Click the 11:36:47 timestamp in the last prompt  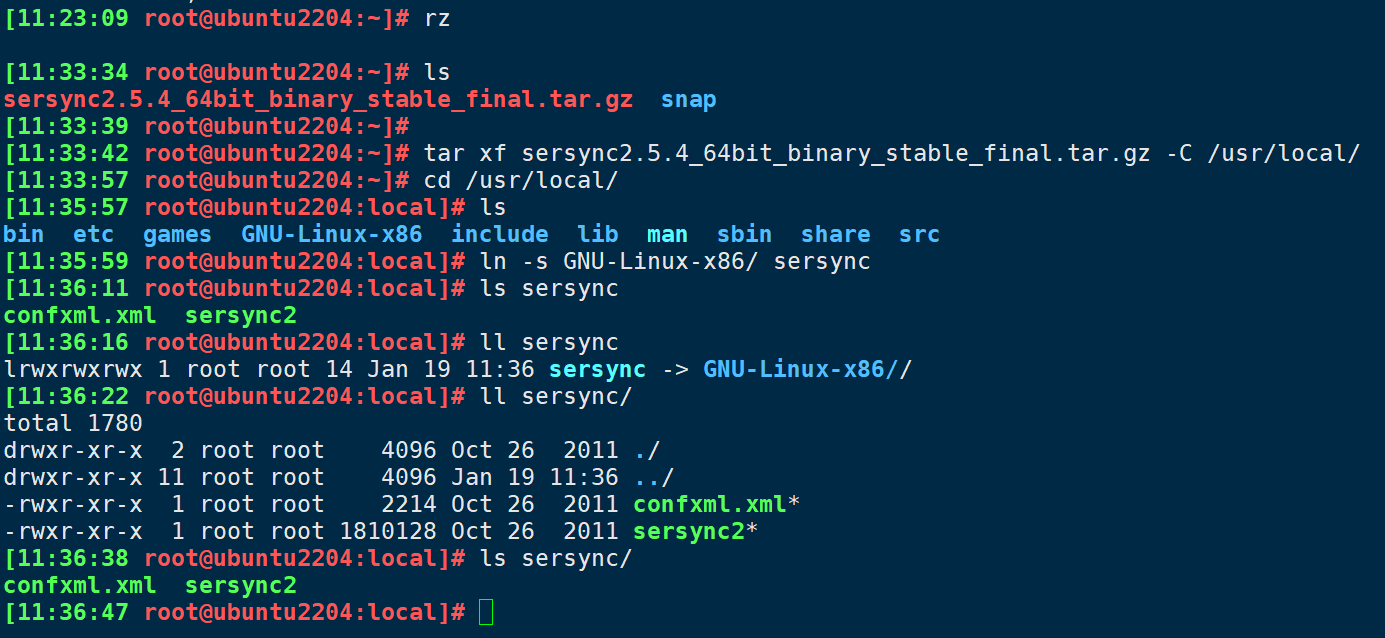pyautogui.click(x=72, y=612)
